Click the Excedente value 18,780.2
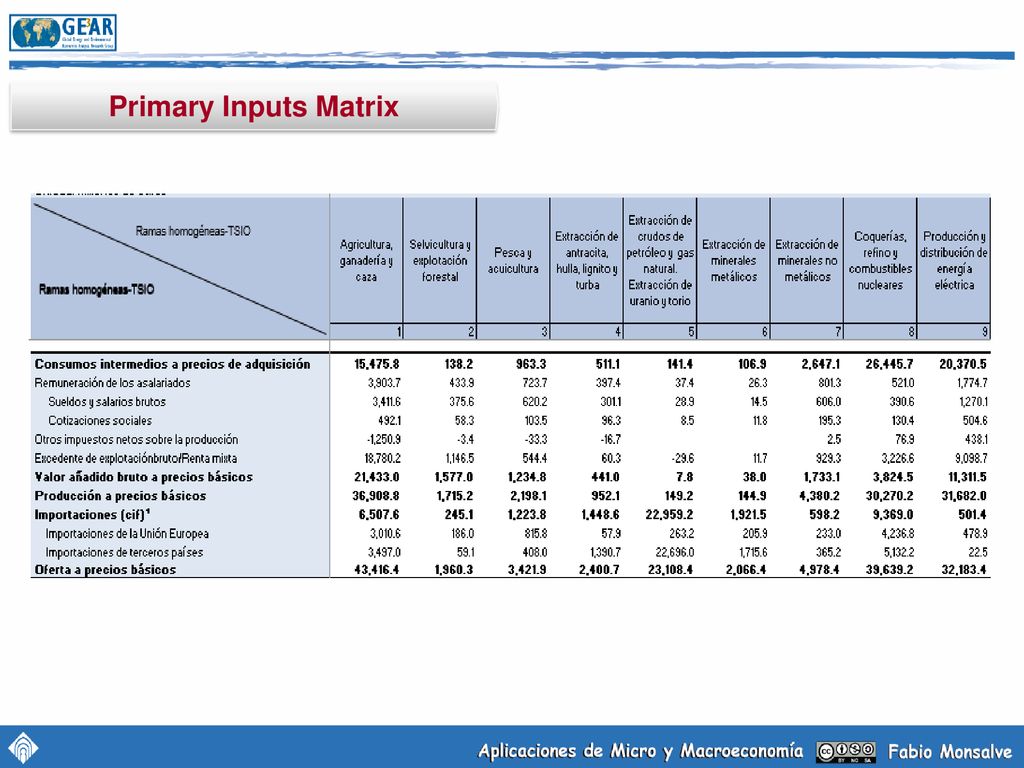1024x768 pixels. pos(382,458)
